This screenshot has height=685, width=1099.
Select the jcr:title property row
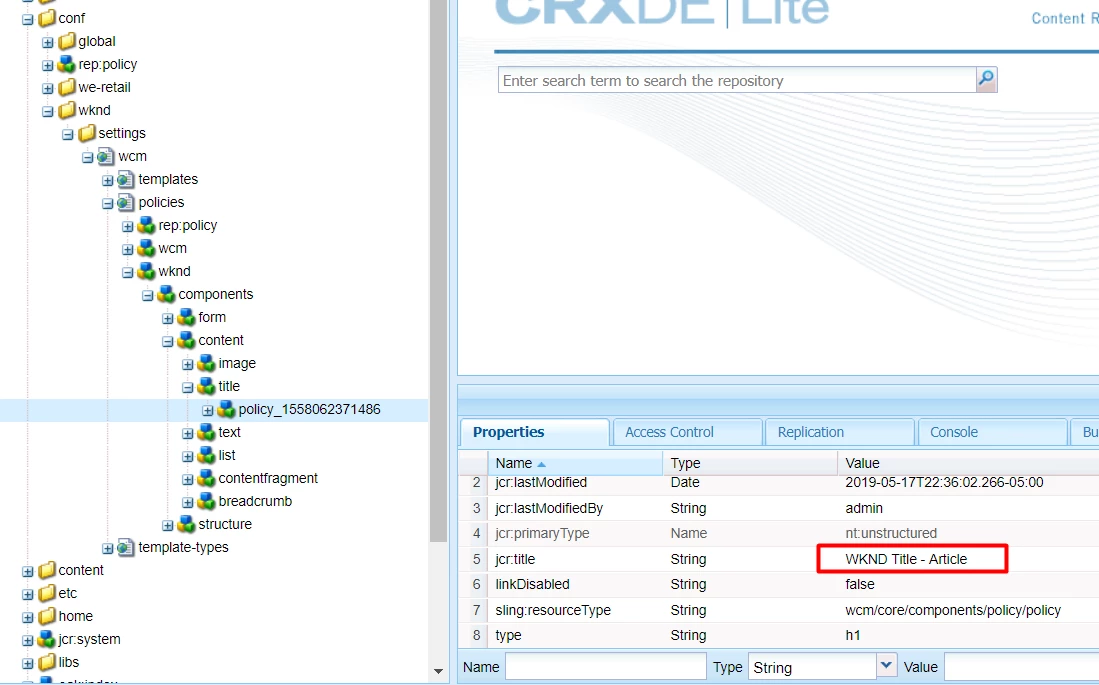779,559
